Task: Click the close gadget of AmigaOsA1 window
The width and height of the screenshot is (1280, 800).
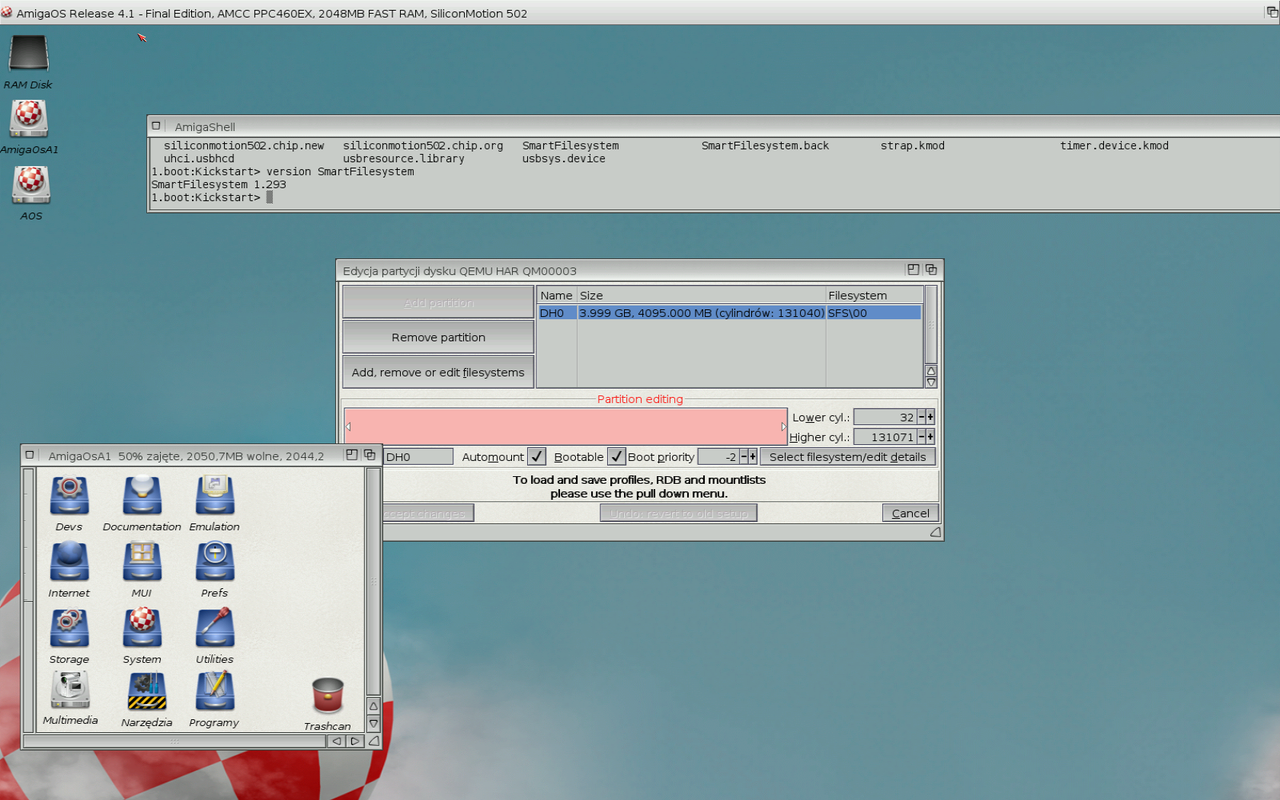Action: point(30,455)
